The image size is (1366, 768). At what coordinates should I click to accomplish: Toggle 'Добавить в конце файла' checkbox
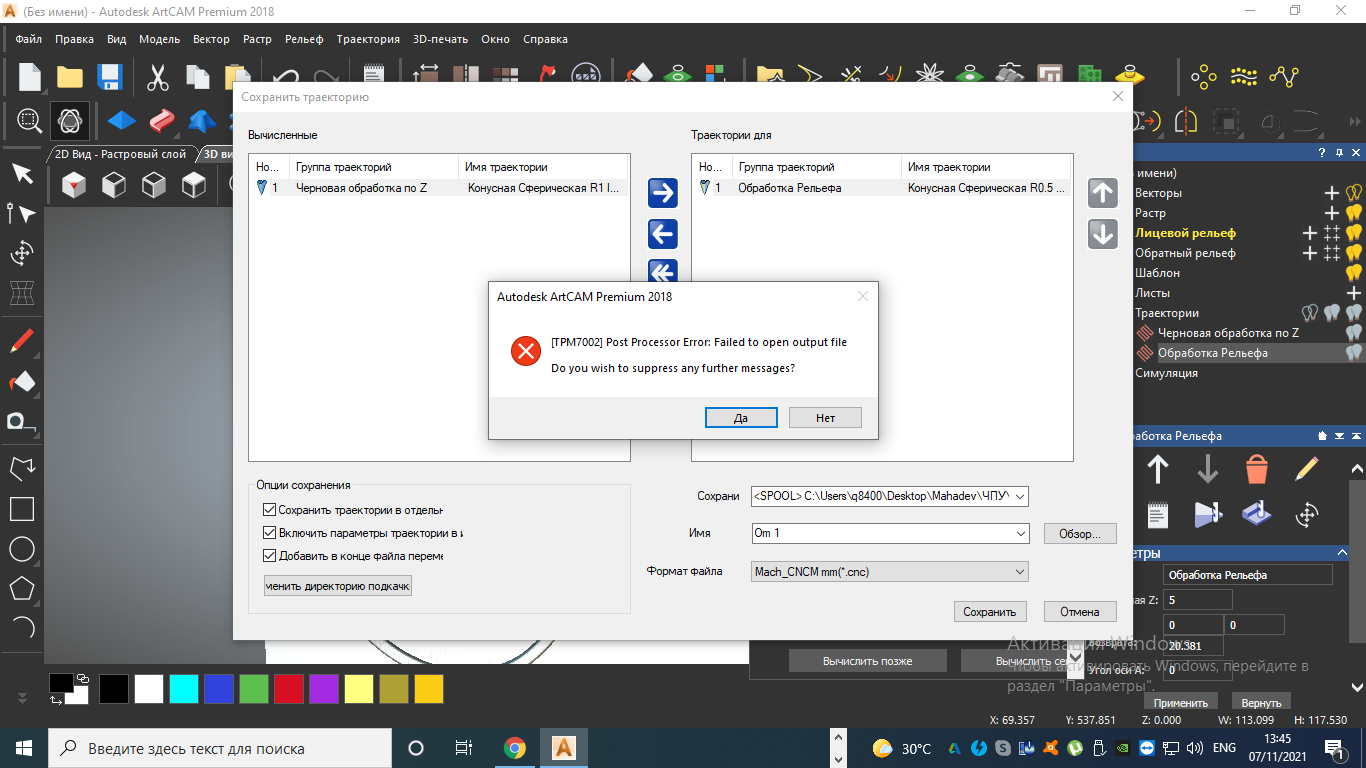pos(269,556)
